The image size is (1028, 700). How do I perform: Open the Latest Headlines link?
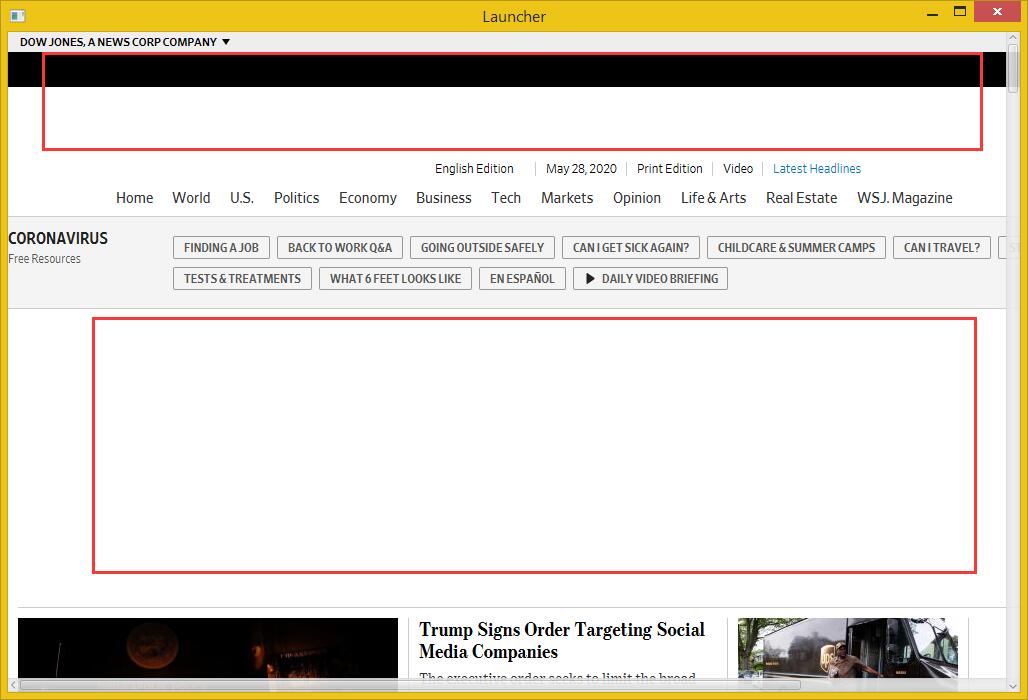tap(816, 169)
